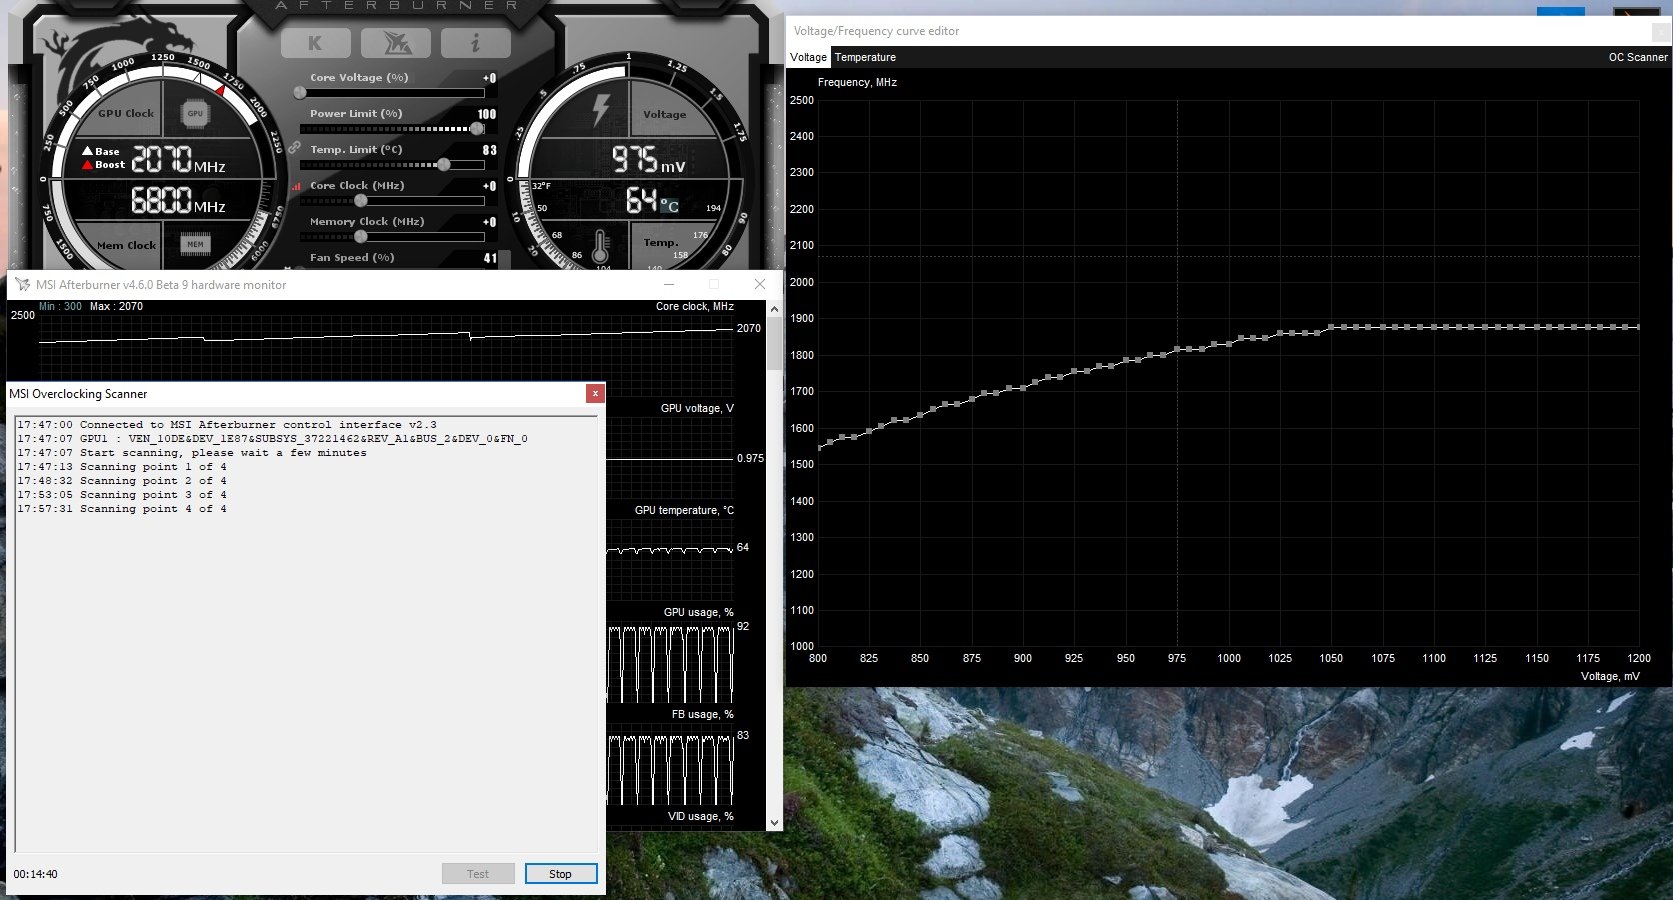The height and width of the screenshot is (900, 1673).
Task: Open the curve editor via the red bars icon
Action: tap(296, 186)
